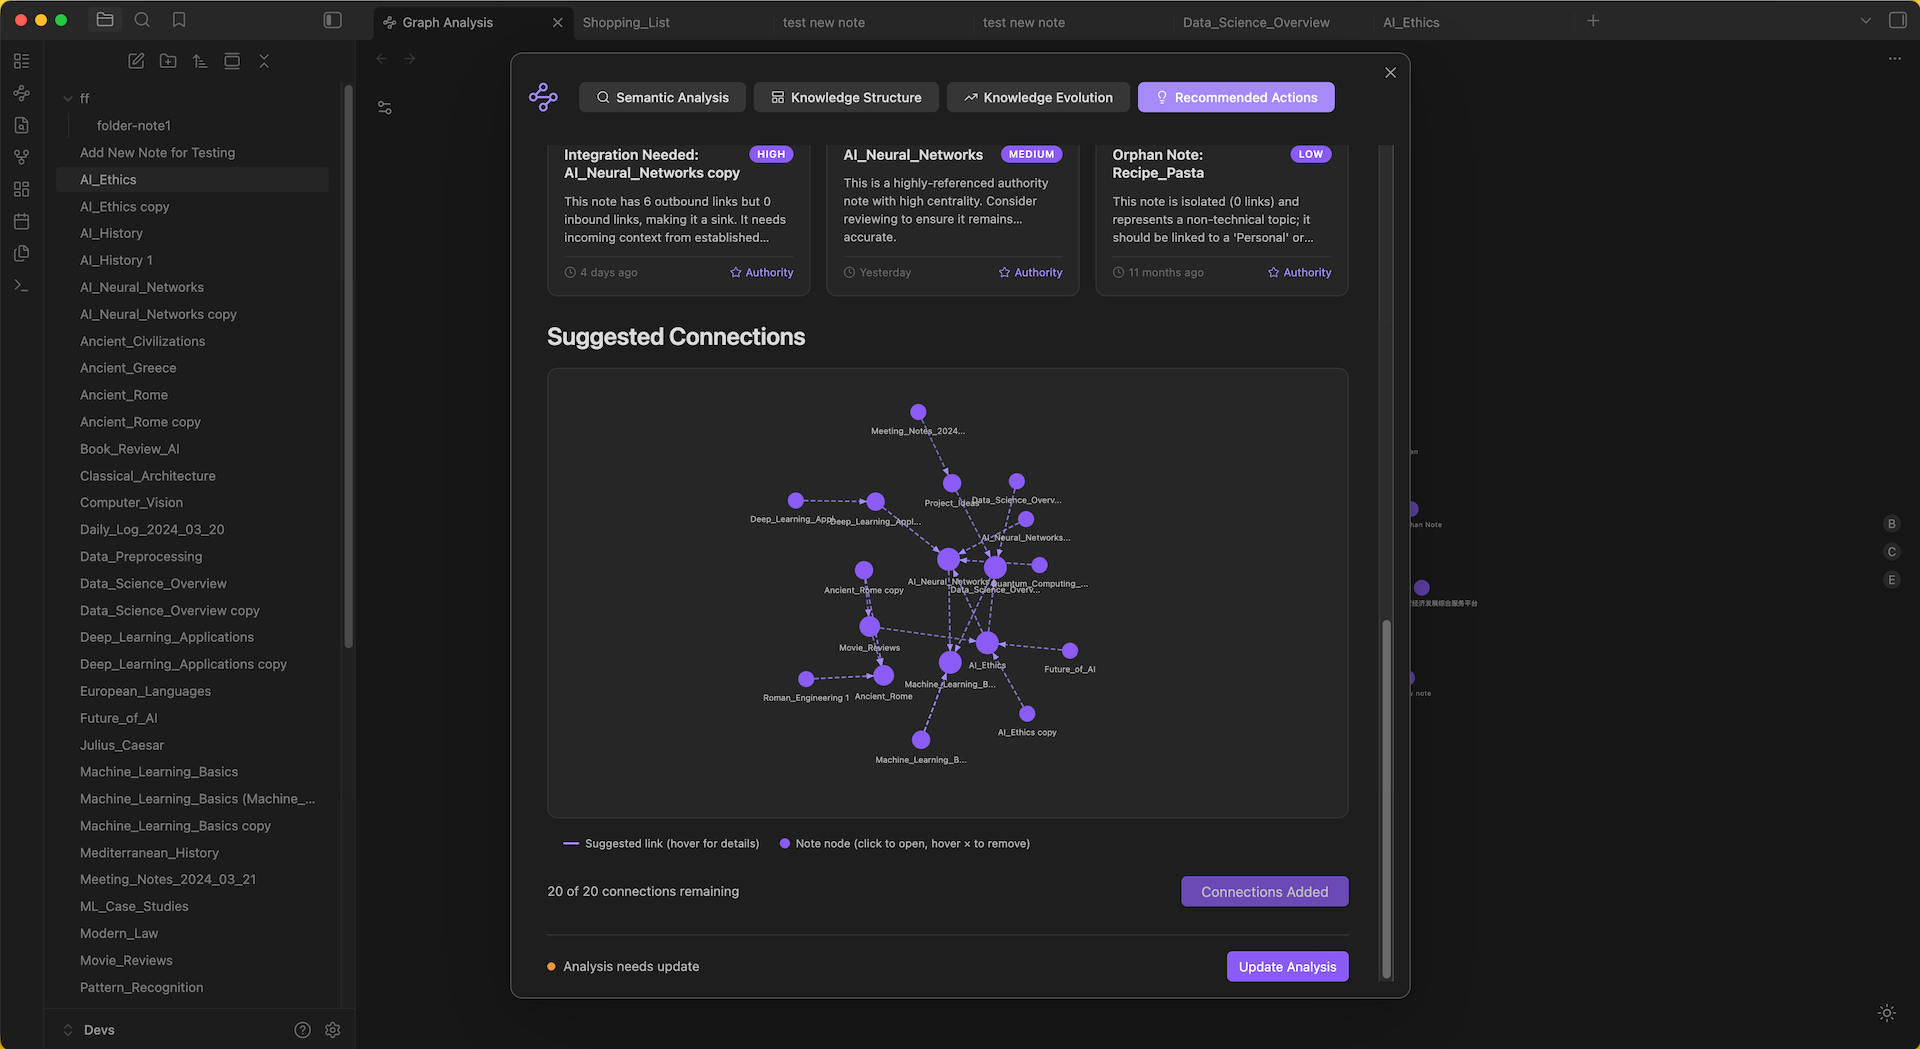Navigate forward with the right arrow
1920x1049 pixels.
410,59
